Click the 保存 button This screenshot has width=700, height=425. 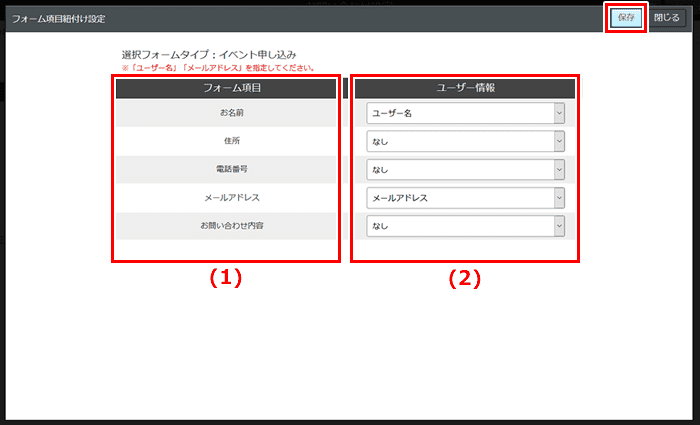tap(626, 18)
